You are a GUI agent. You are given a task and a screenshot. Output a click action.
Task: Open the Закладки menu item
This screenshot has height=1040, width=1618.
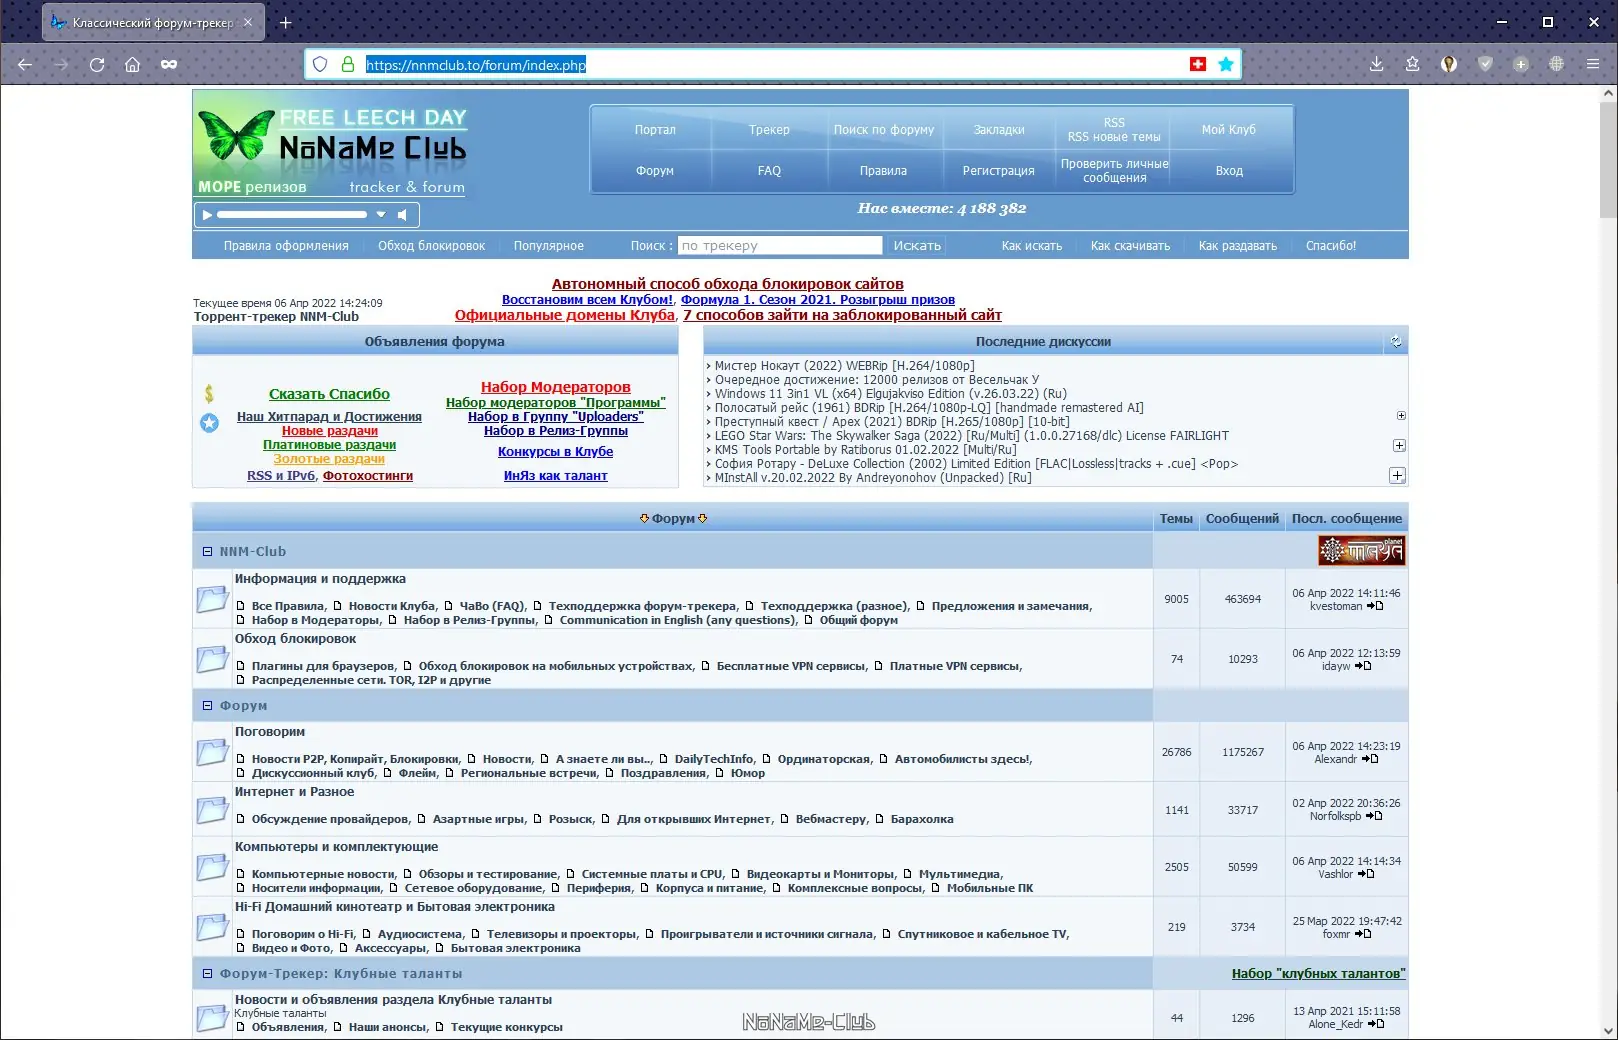999,130
